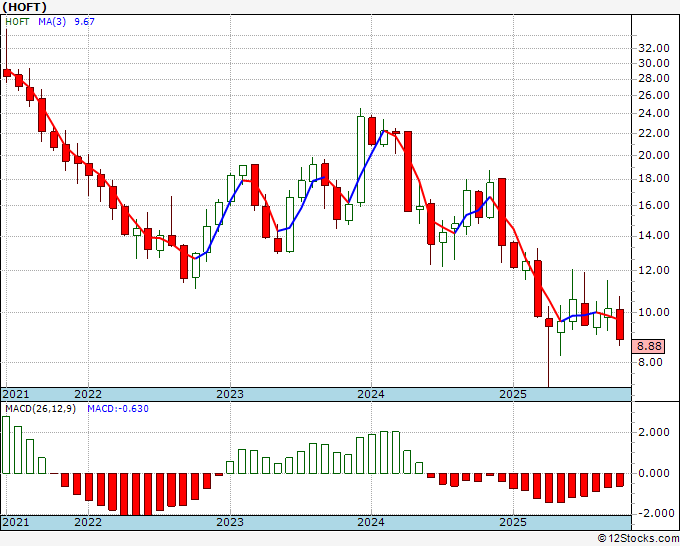Click the 14.00 price axis label
Viewport: 680px width, 546px height.
654,235
